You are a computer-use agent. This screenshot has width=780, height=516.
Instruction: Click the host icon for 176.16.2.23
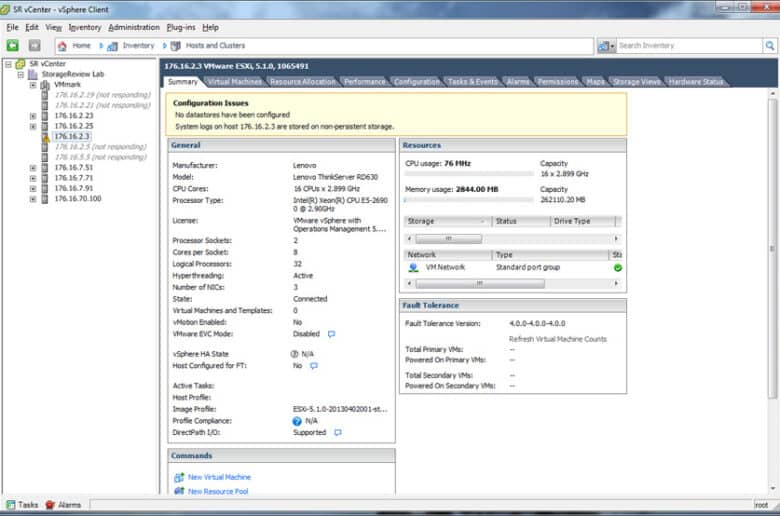tap(45, 115)
